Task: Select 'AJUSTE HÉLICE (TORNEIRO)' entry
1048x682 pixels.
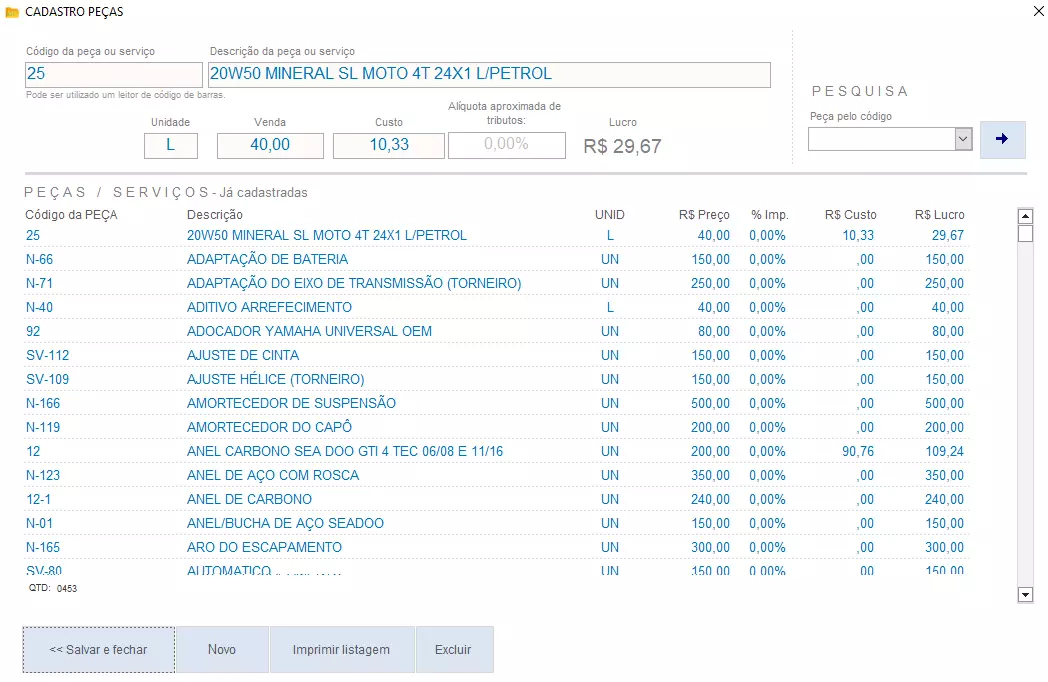Action: coord(495,380)
